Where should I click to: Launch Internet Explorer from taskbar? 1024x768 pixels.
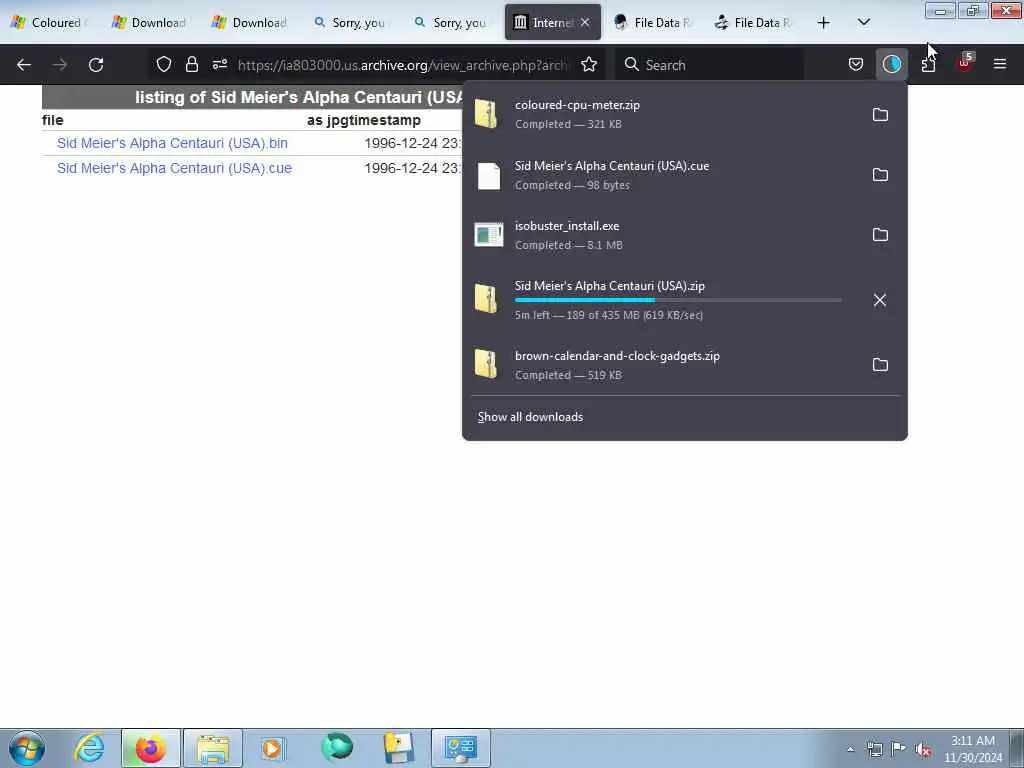[x=89, y=748]
